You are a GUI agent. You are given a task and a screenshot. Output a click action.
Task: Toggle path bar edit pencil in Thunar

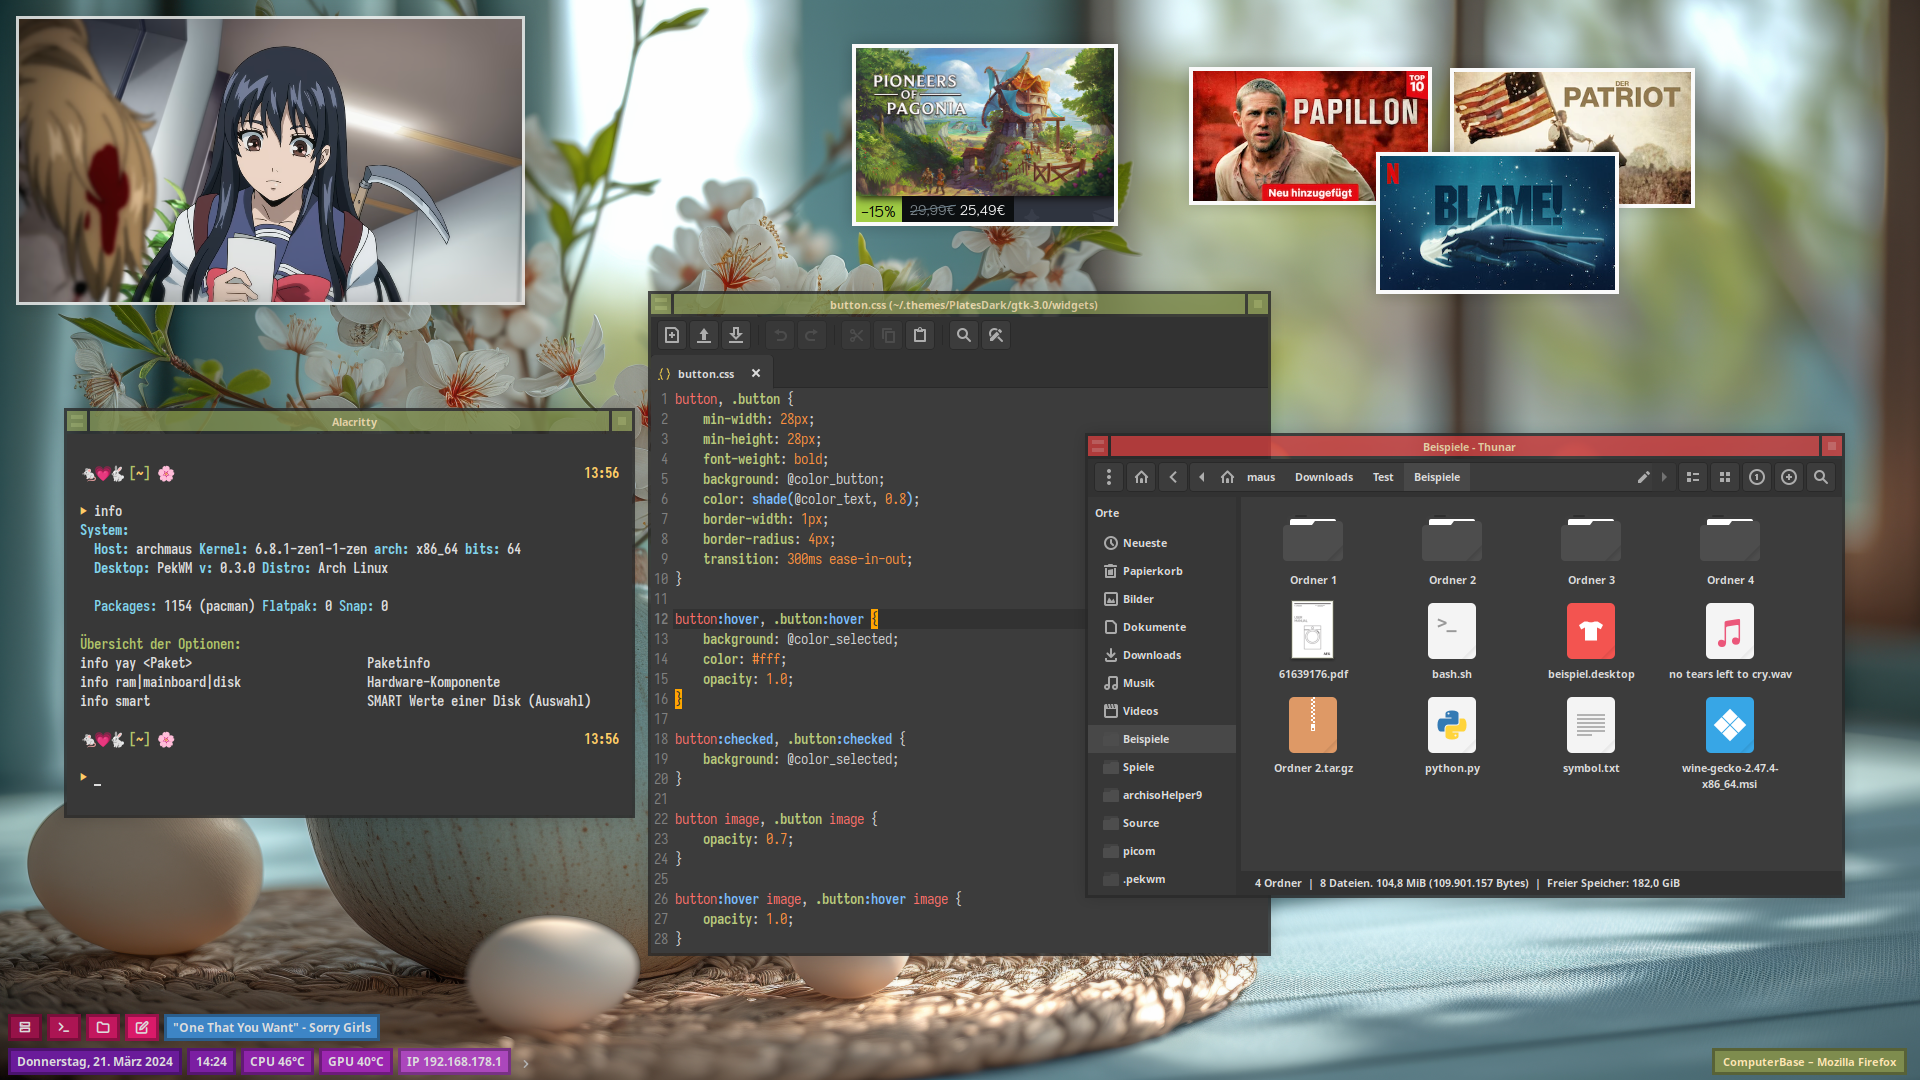pos(1643,478)
